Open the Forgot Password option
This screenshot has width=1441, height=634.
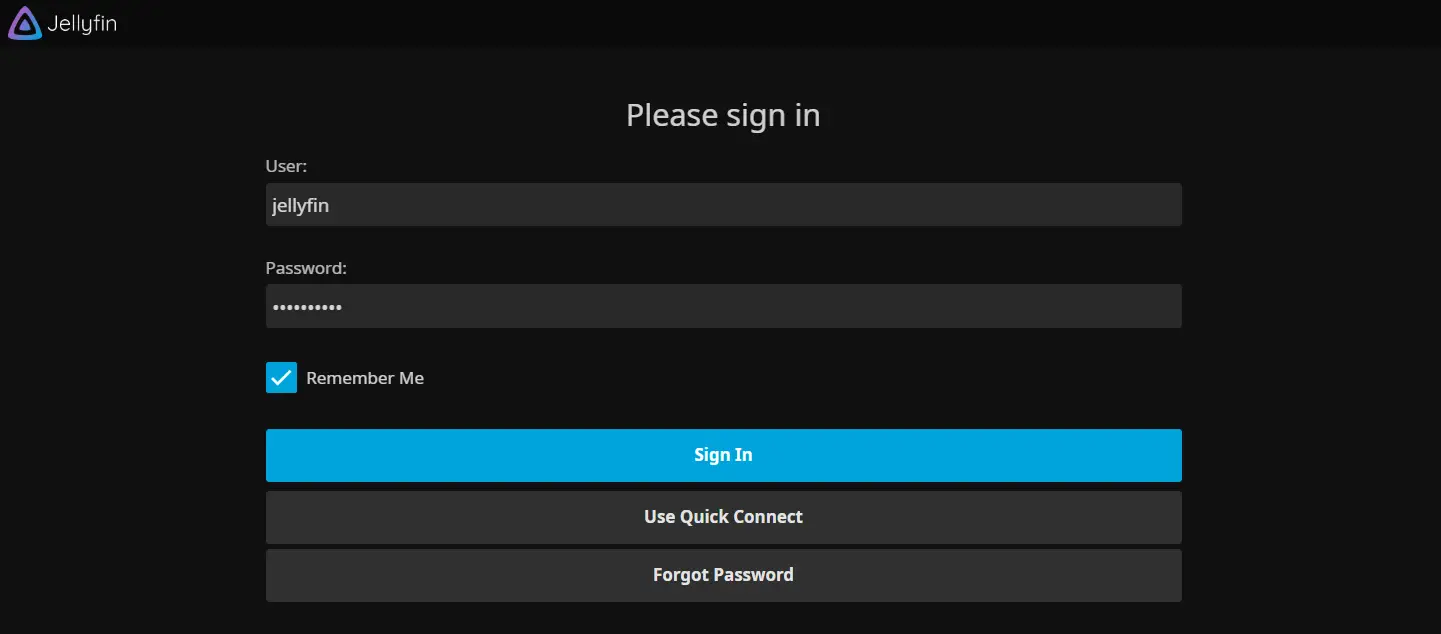click(x=723, y=575)
